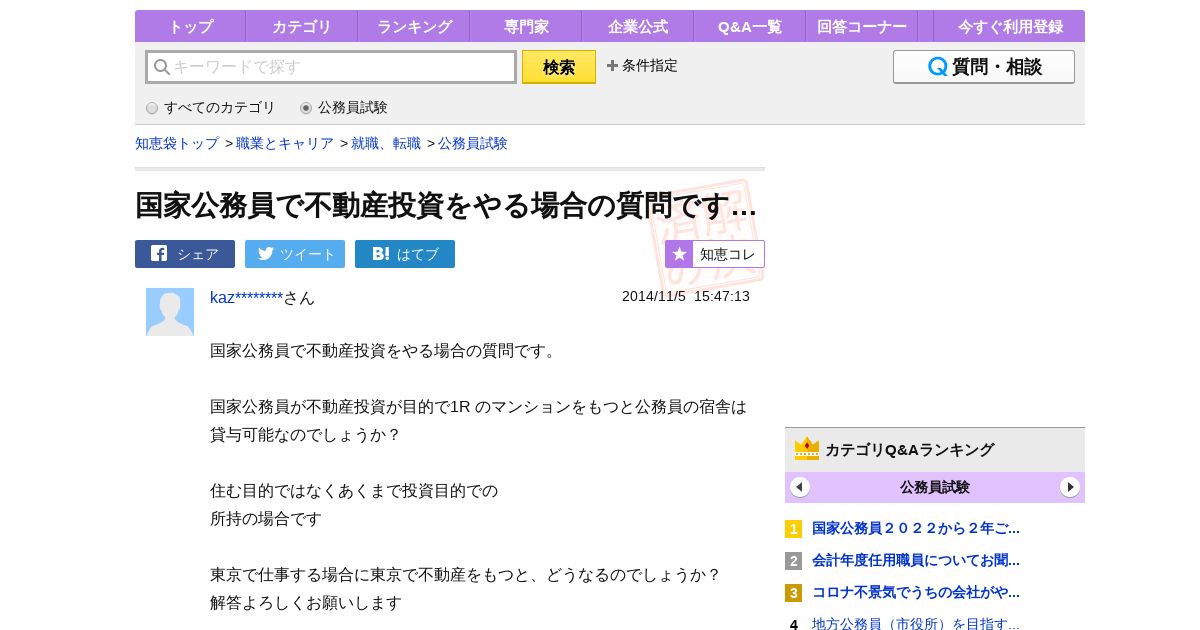1200x630 pixels.
Task: Open 回答コーナー tab
Action: click(862, 27)
